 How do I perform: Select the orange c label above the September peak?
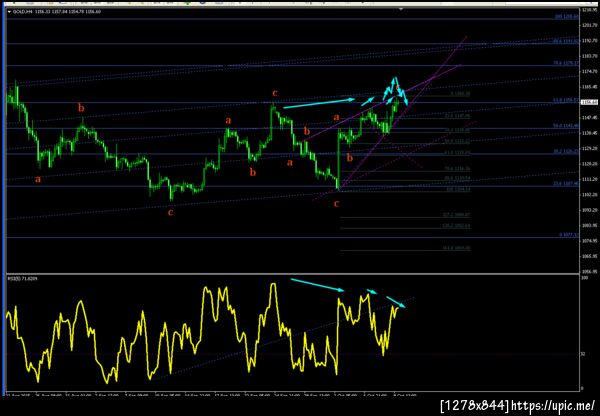275,93
